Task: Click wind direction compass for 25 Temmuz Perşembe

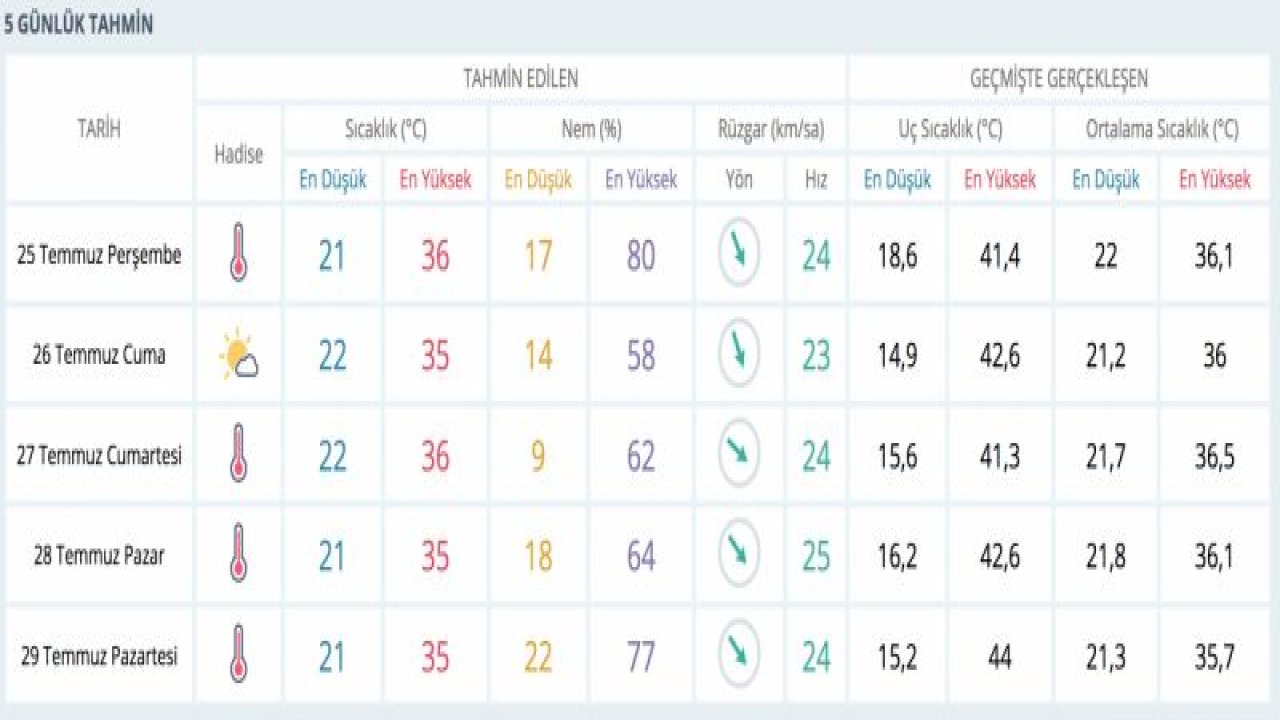Action: point(739,254)
